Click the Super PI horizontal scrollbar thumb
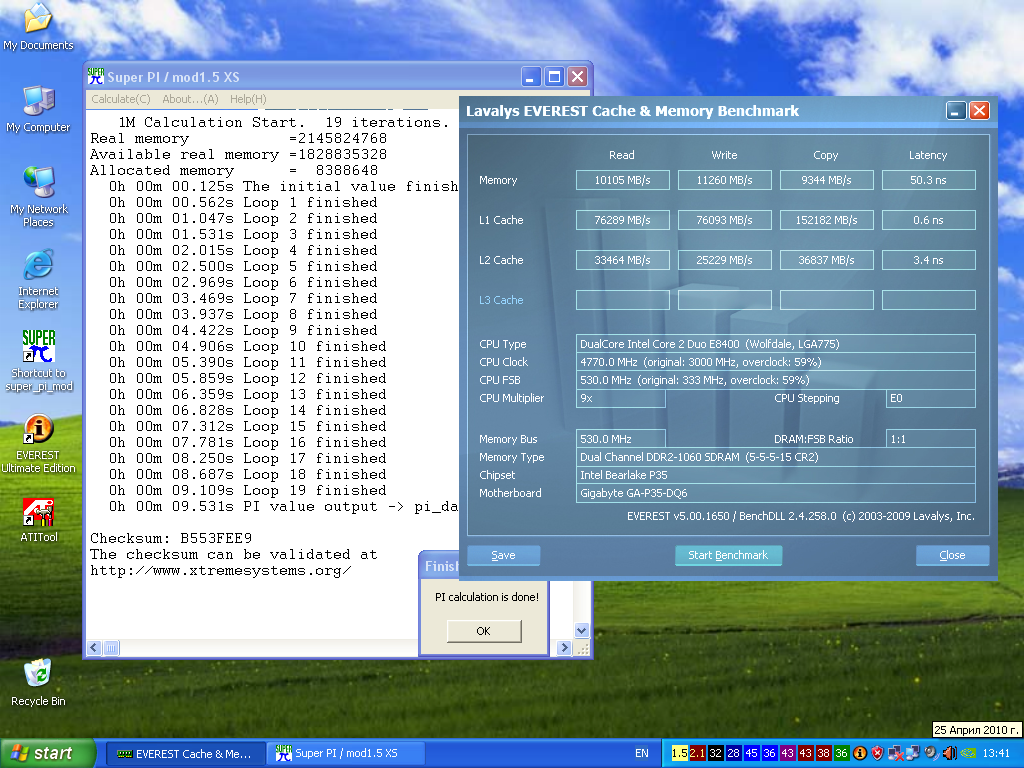Image resolution: width=1024 pixels, height=768 pixels. 111,648
